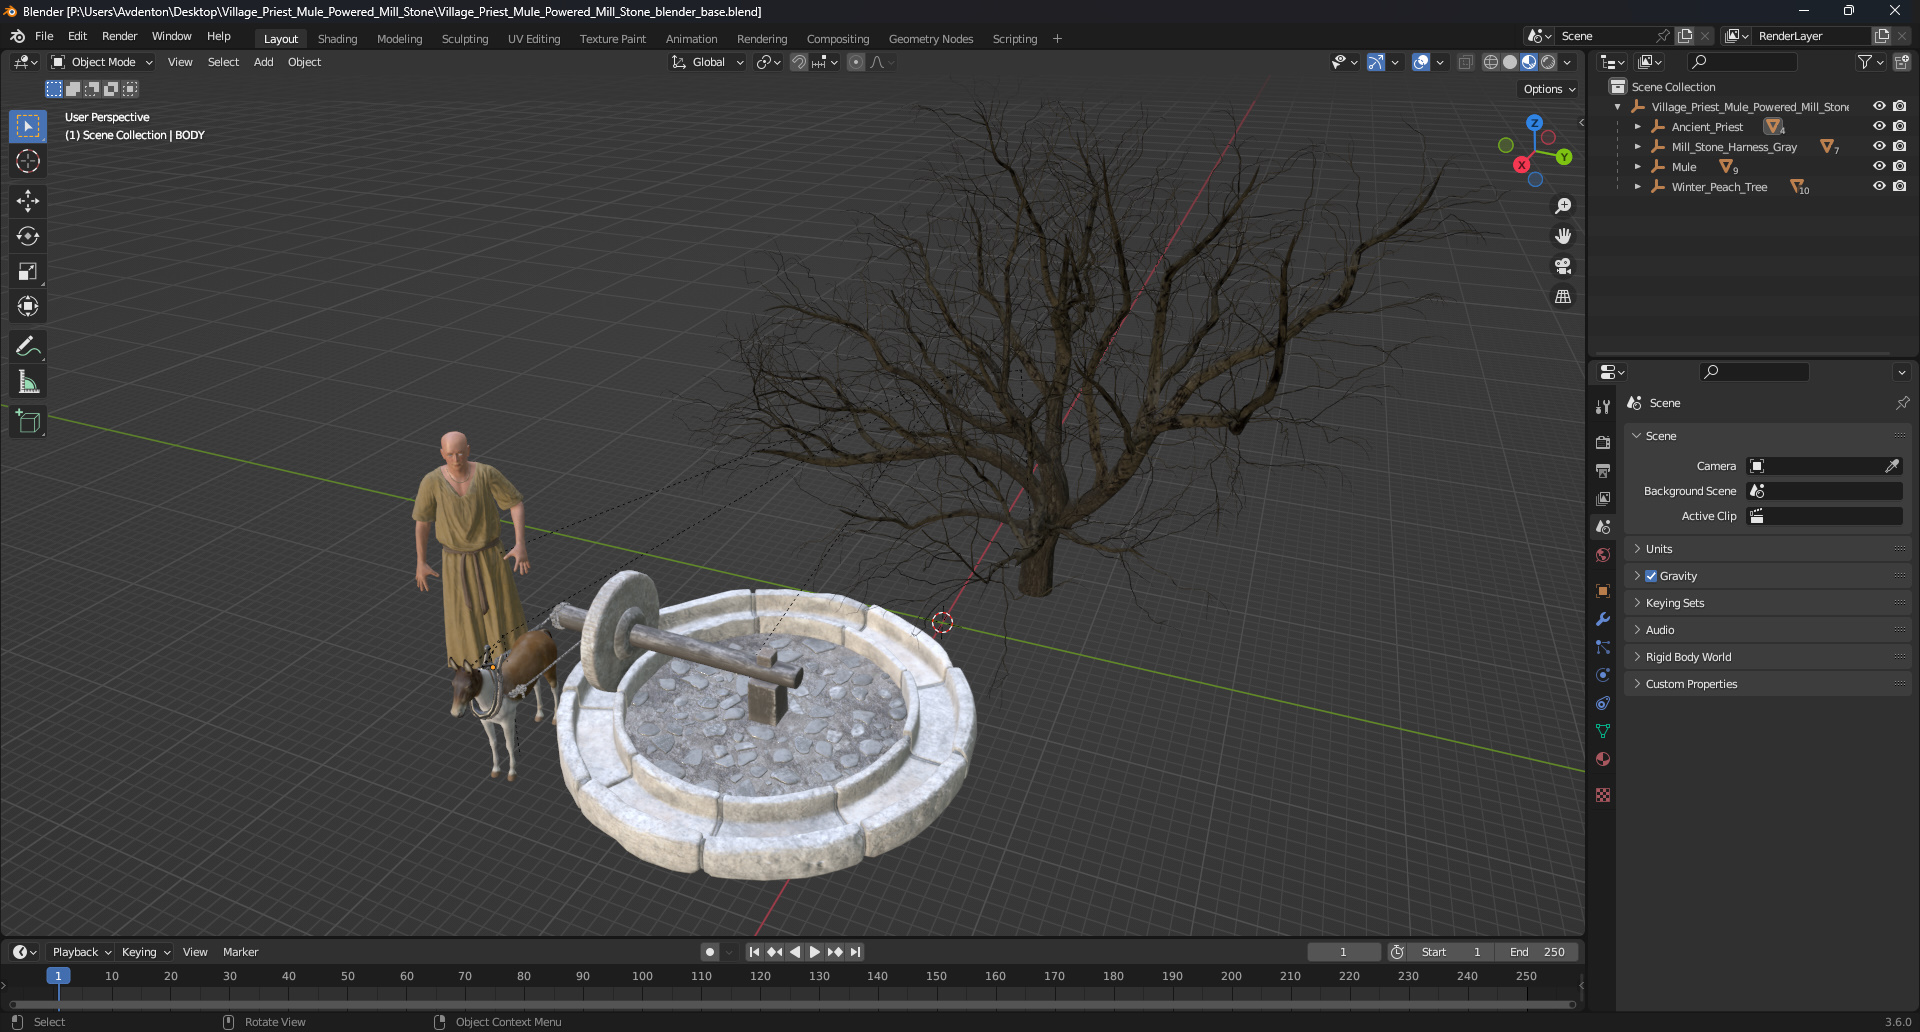
Task: Open the Object properties tab
Action: click(1603, 591)
